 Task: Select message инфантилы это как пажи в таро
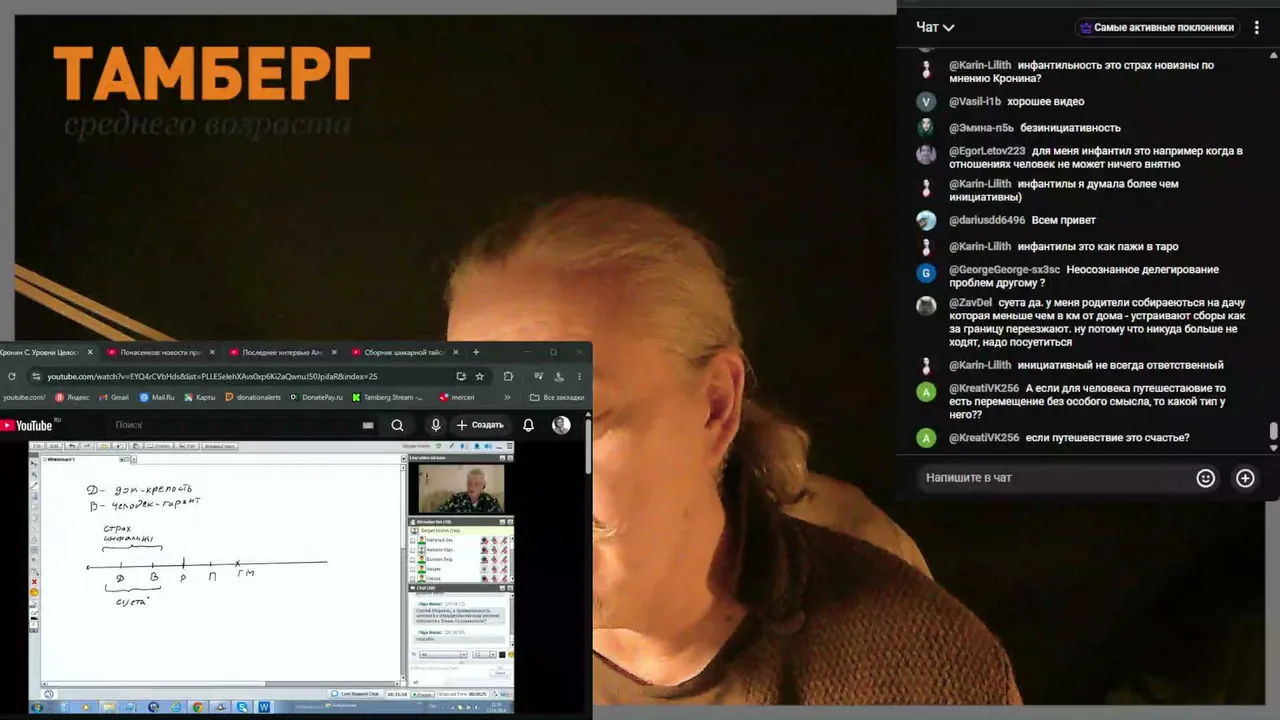tap(1098, 247)
